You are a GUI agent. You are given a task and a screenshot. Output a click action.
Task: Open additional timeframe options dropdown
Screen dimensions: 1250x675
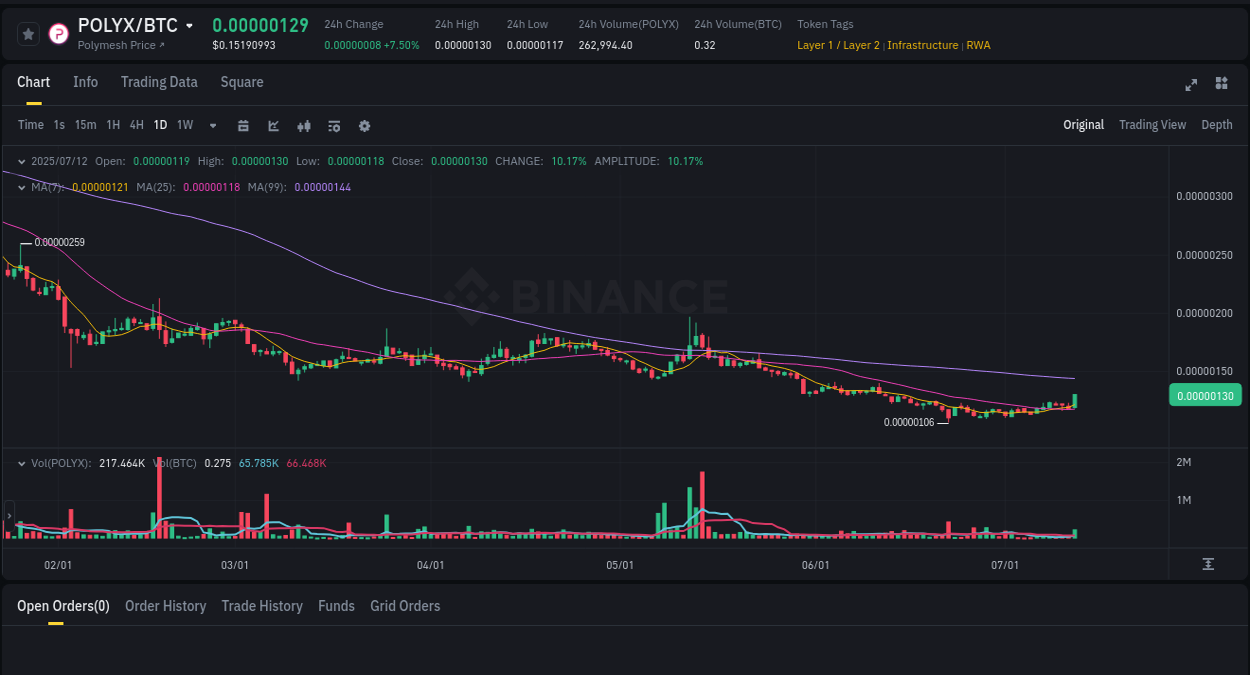click(212, 125)
